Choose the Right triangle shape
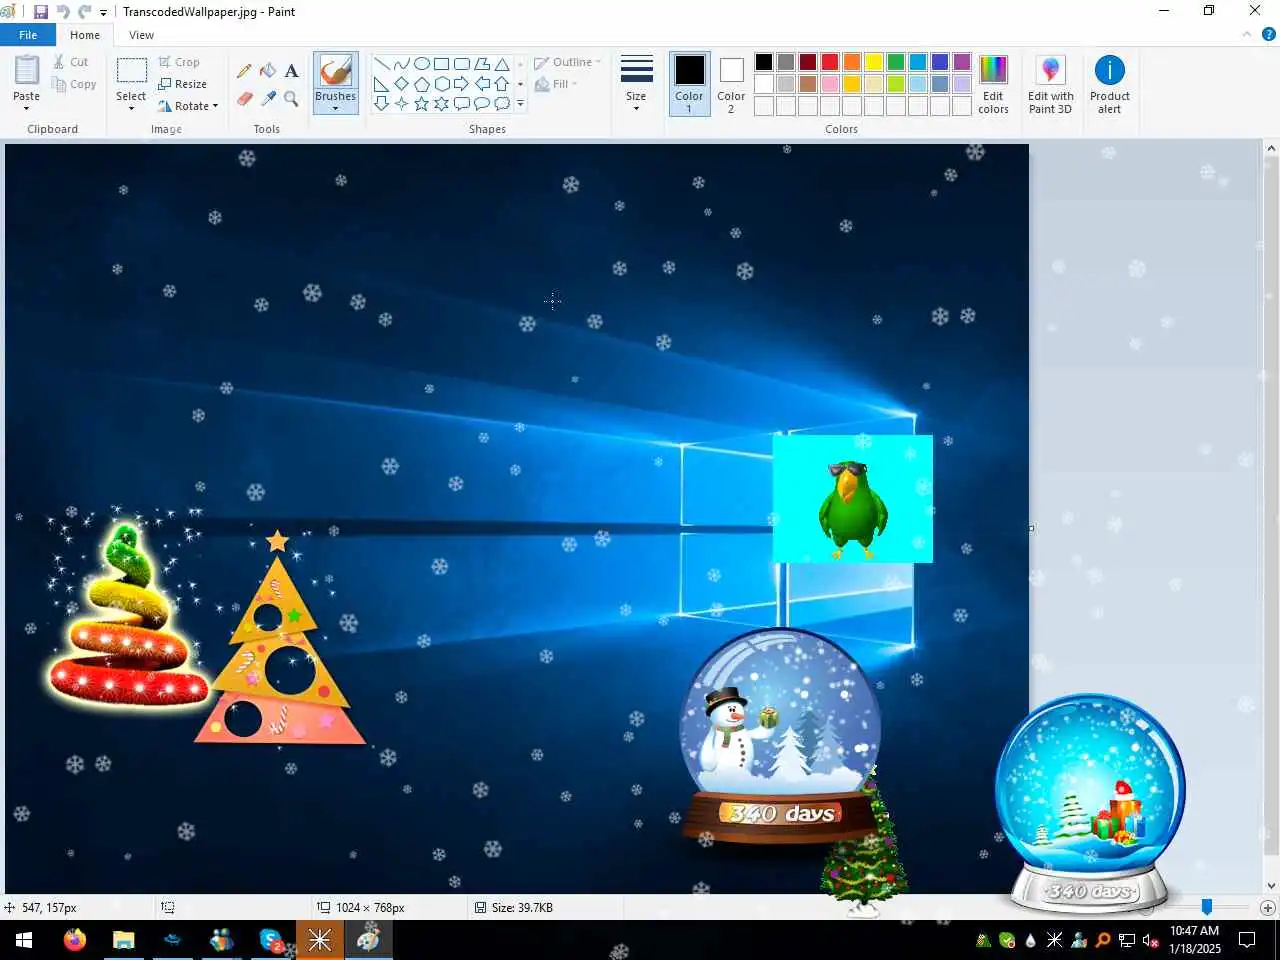Image resolution: width=1280 pixels, height=960 pixels. [x=381, y=84]
